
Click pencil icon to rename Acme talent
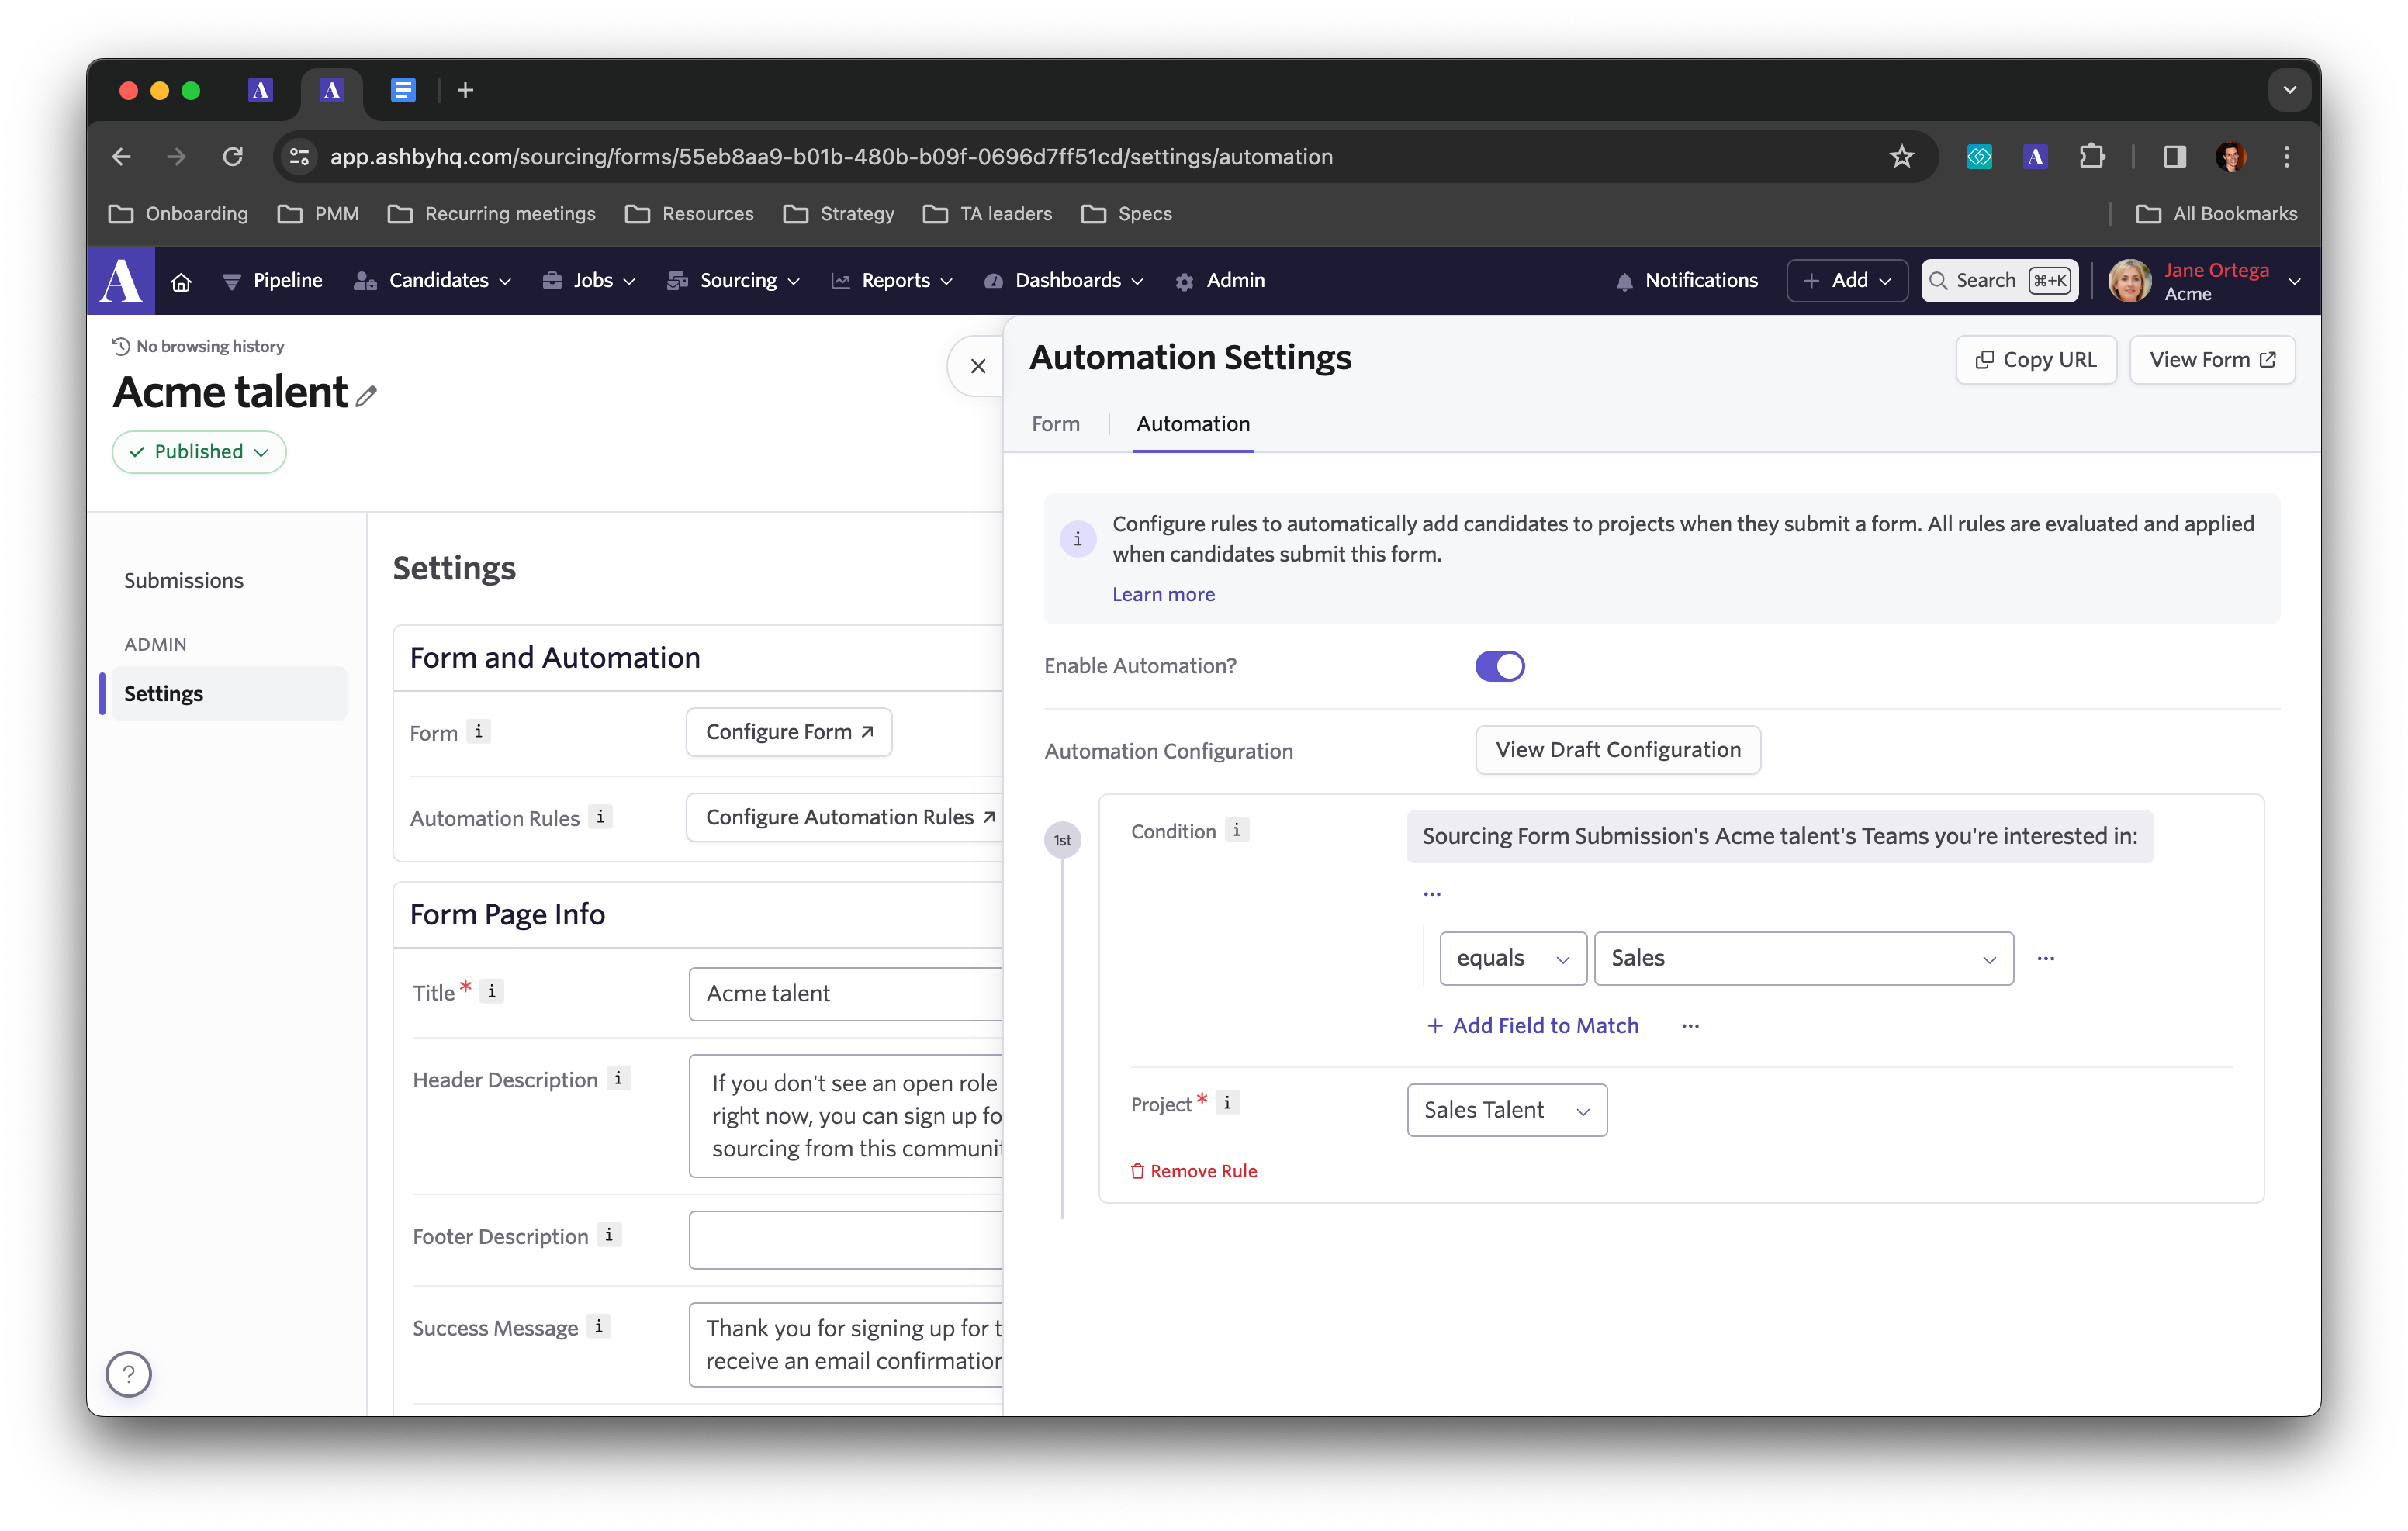tap(367, 396)
